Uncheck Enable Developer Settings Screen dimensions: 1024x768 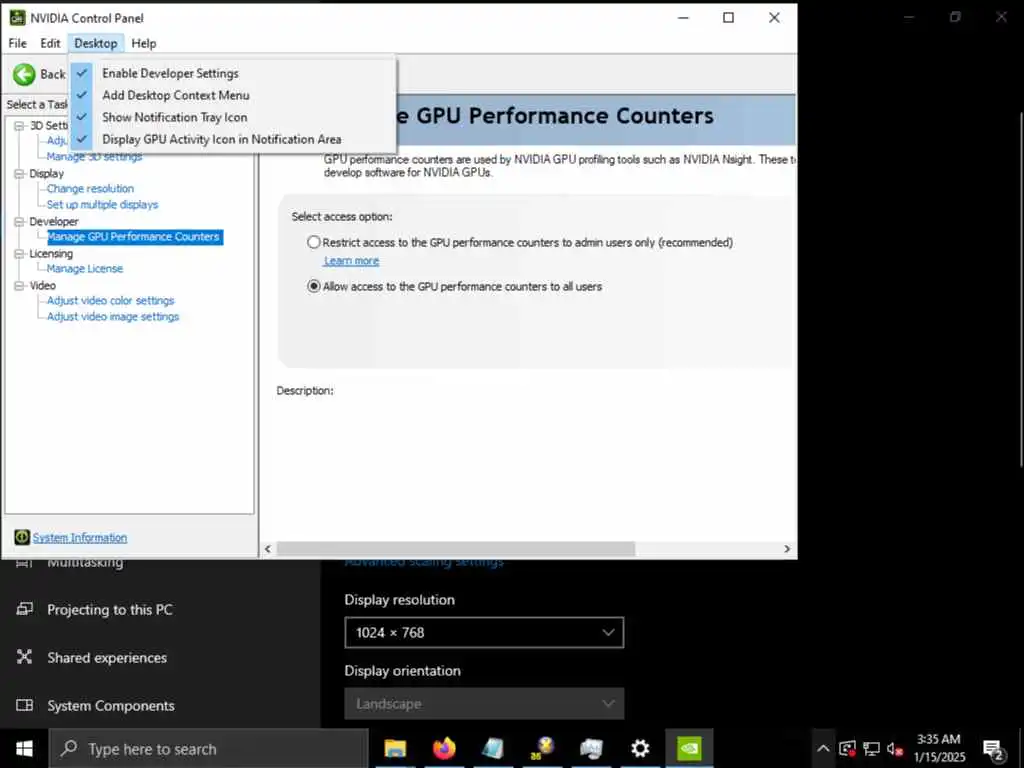point(232,73)
